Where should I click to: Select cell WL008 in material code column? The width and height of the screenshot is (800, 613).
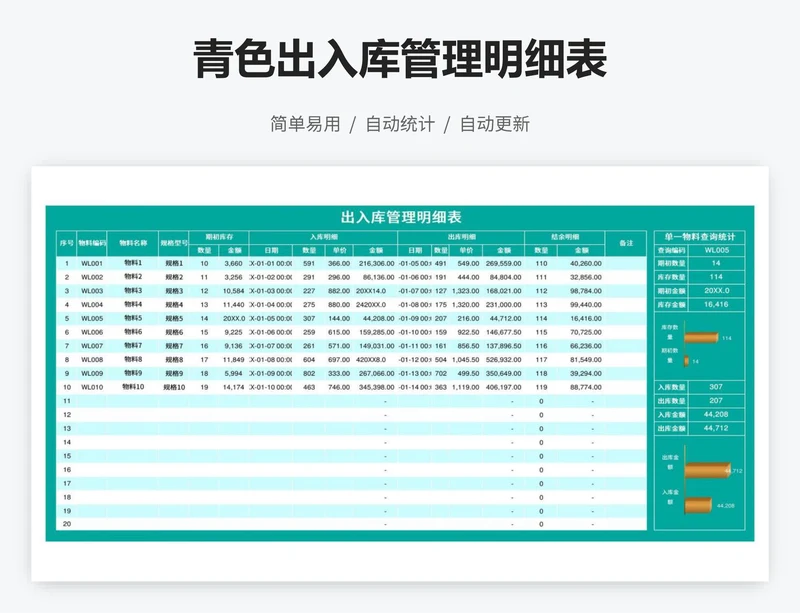92,360
